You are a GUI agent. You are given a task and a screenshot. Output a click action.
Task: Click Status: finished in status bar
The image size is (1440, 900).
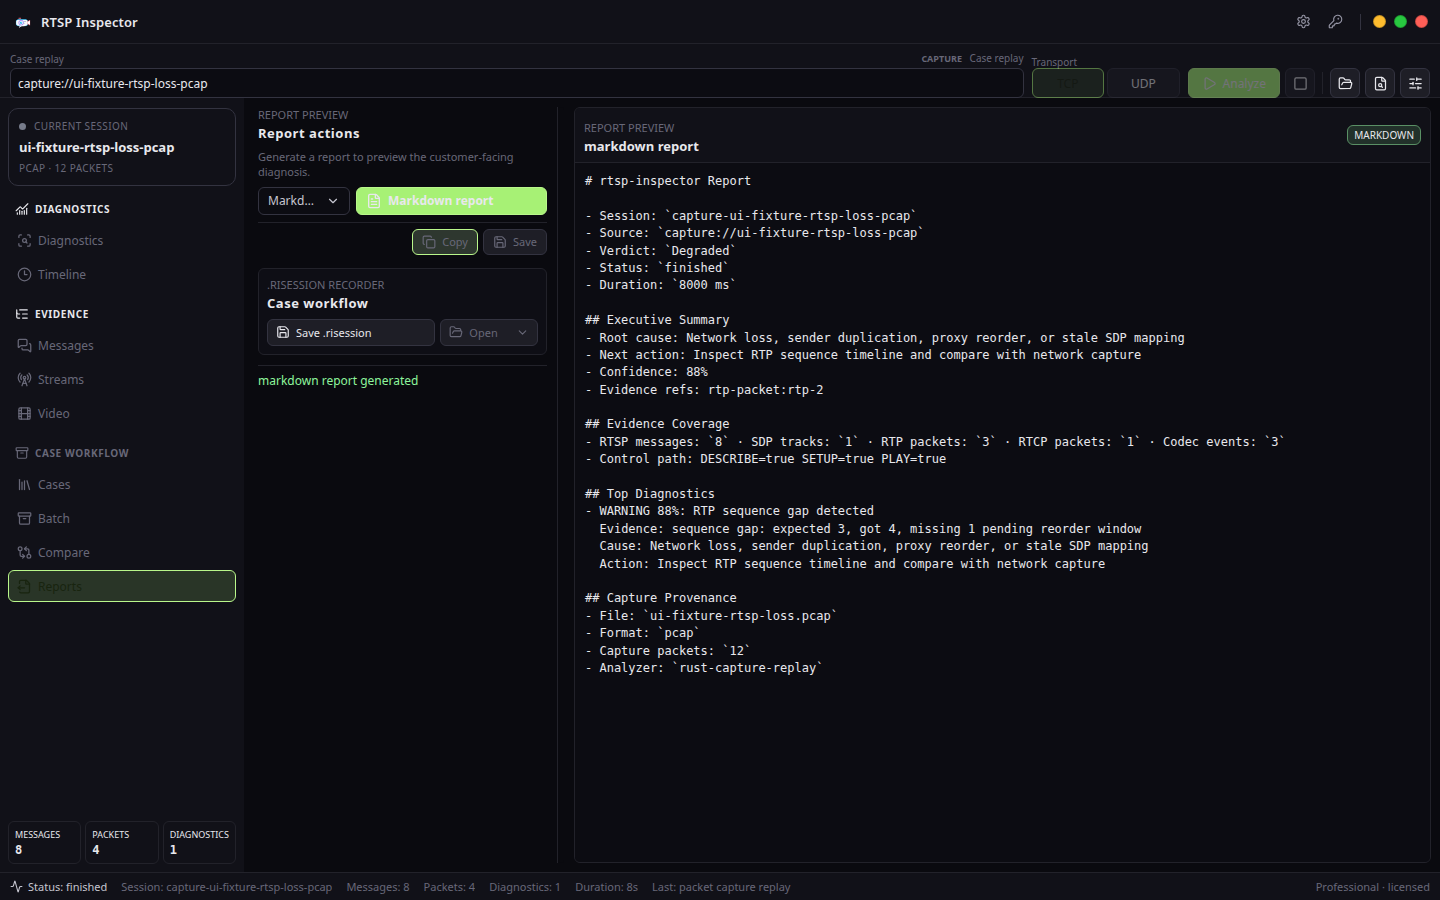tap(67, 887)
